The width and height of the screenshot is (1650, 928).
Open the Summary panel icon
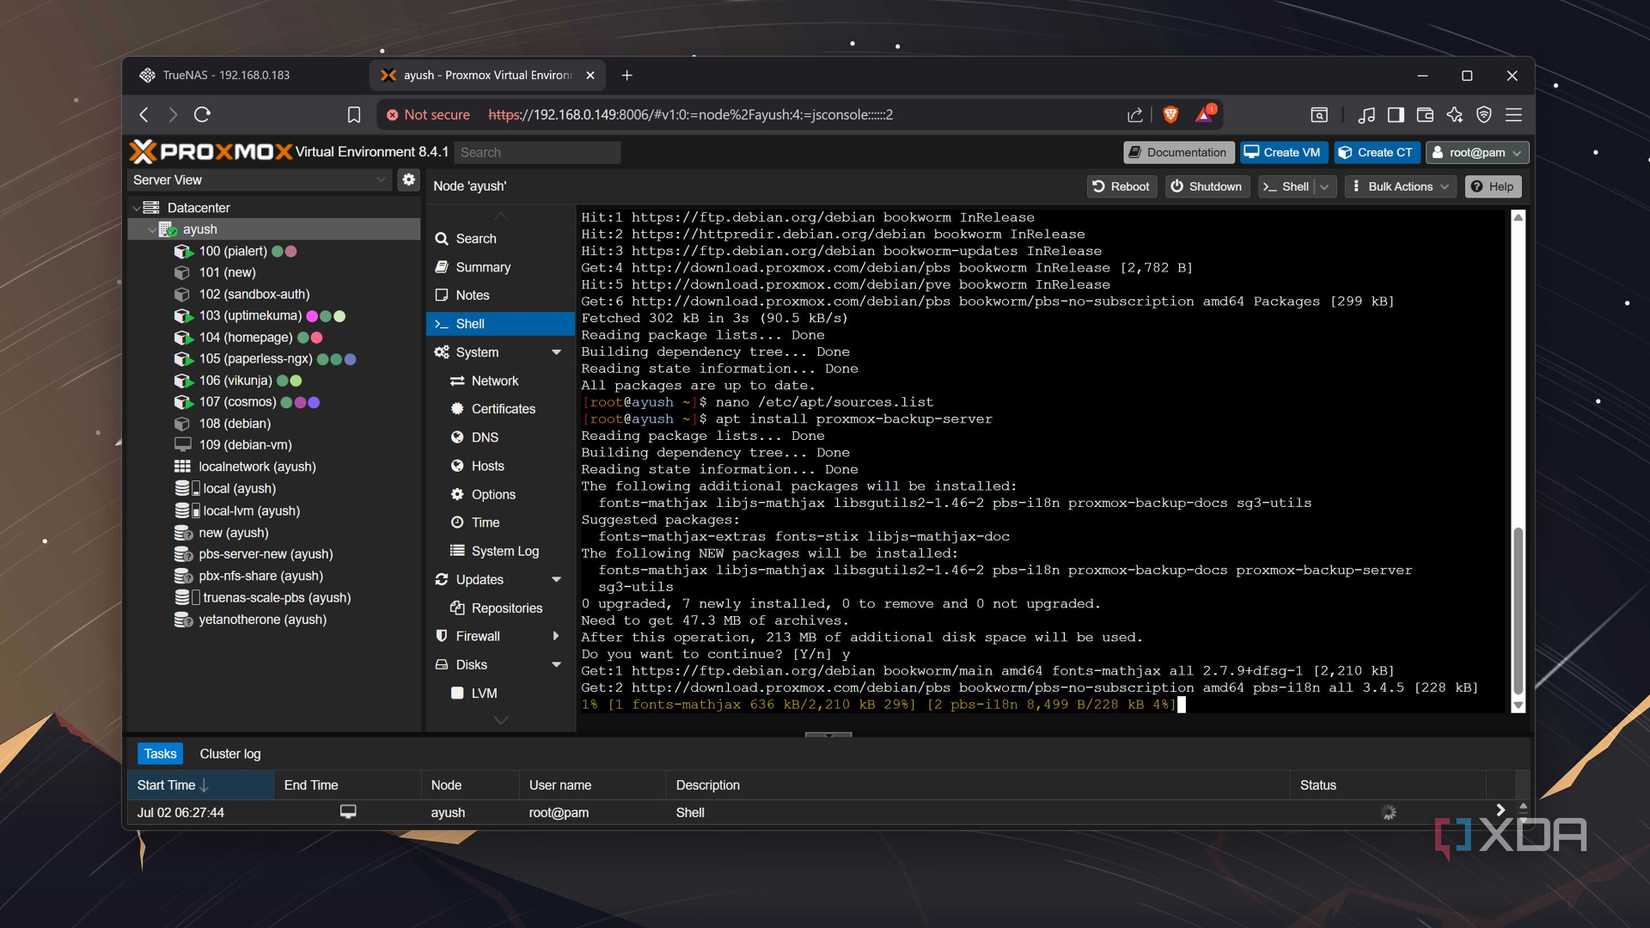(x=442, y=267)
